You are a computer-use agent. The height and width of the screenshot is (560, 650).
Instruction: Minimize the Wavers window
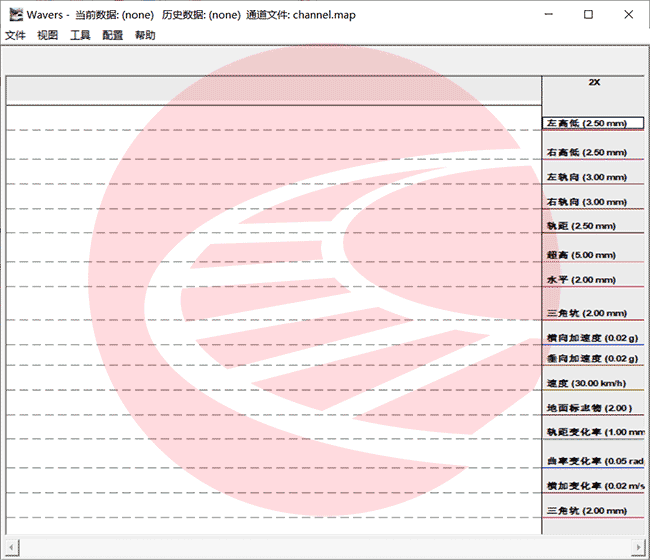pos(548,15)
